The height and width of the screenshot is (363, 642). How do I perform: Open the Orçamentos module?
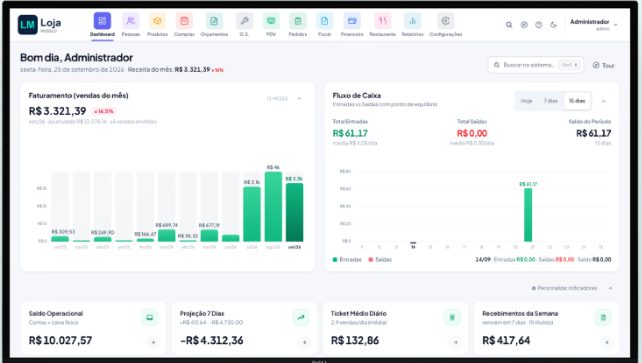[214, 25]
